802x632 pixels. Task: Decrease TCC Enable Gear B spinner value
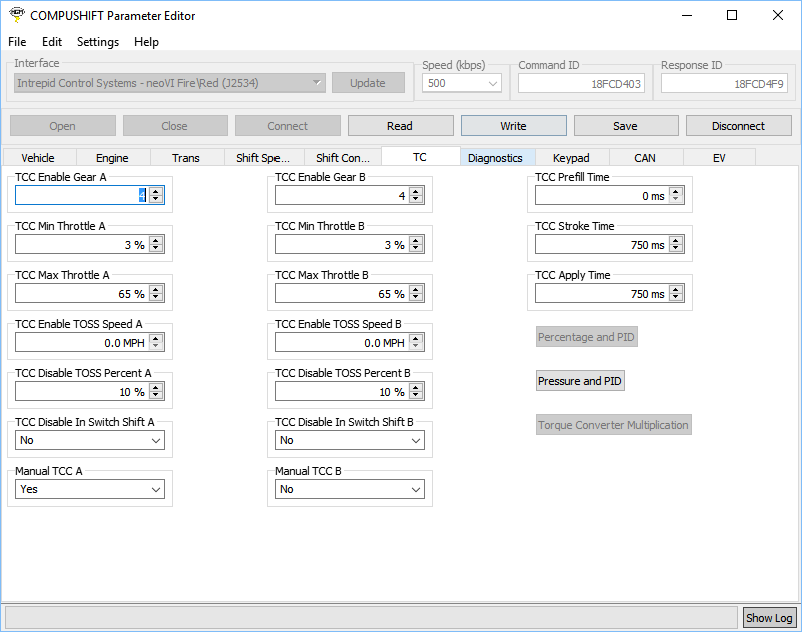[416, 200]
